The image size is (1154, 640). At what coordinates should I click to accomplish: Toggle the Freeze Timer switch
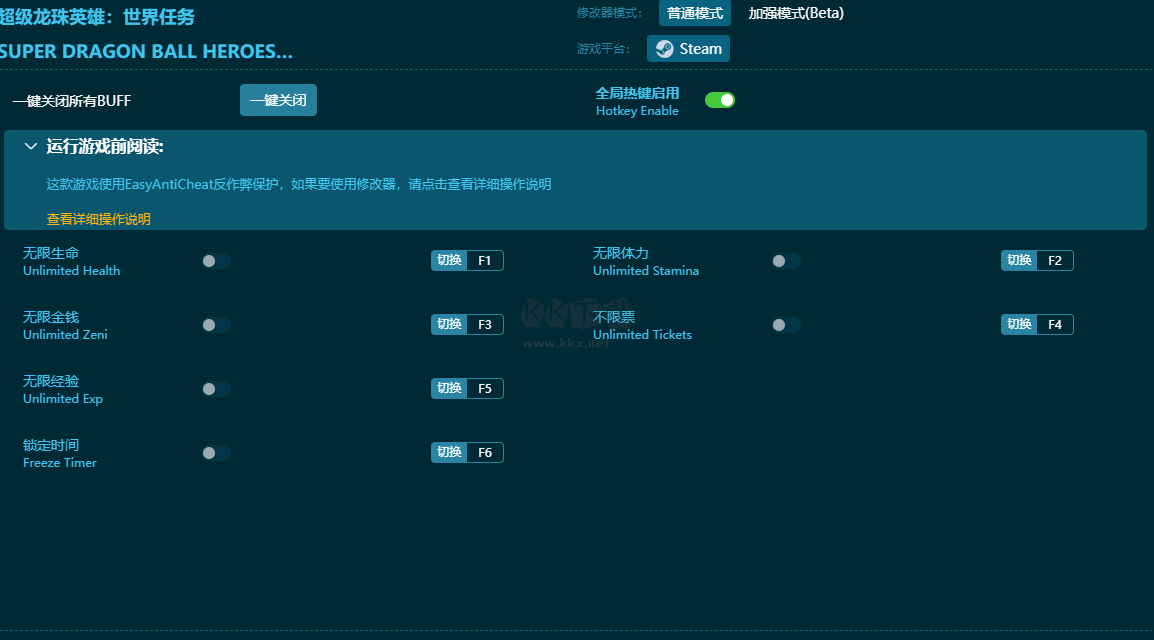tap(216, 453)
